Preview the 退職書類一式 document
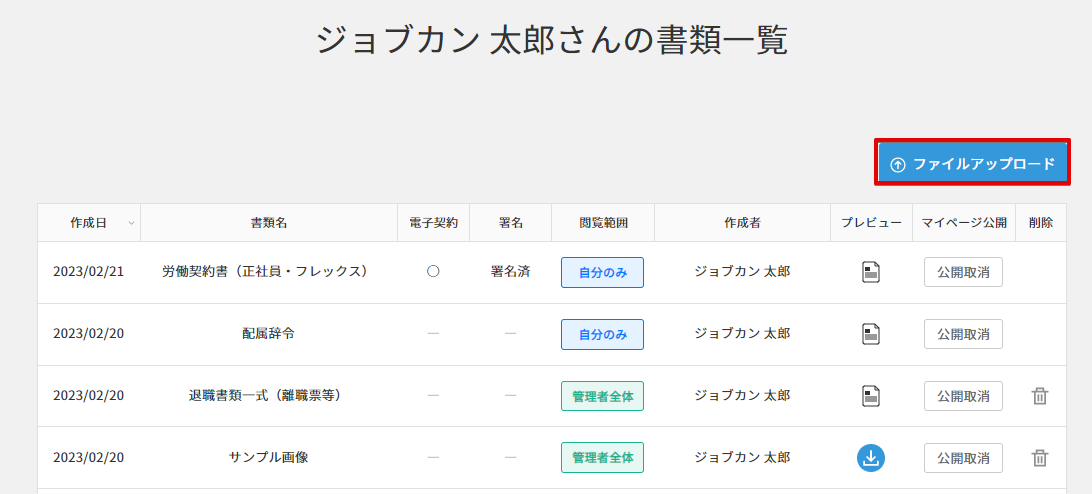This screenshot has height=494, width=1092. coord(871,396)
